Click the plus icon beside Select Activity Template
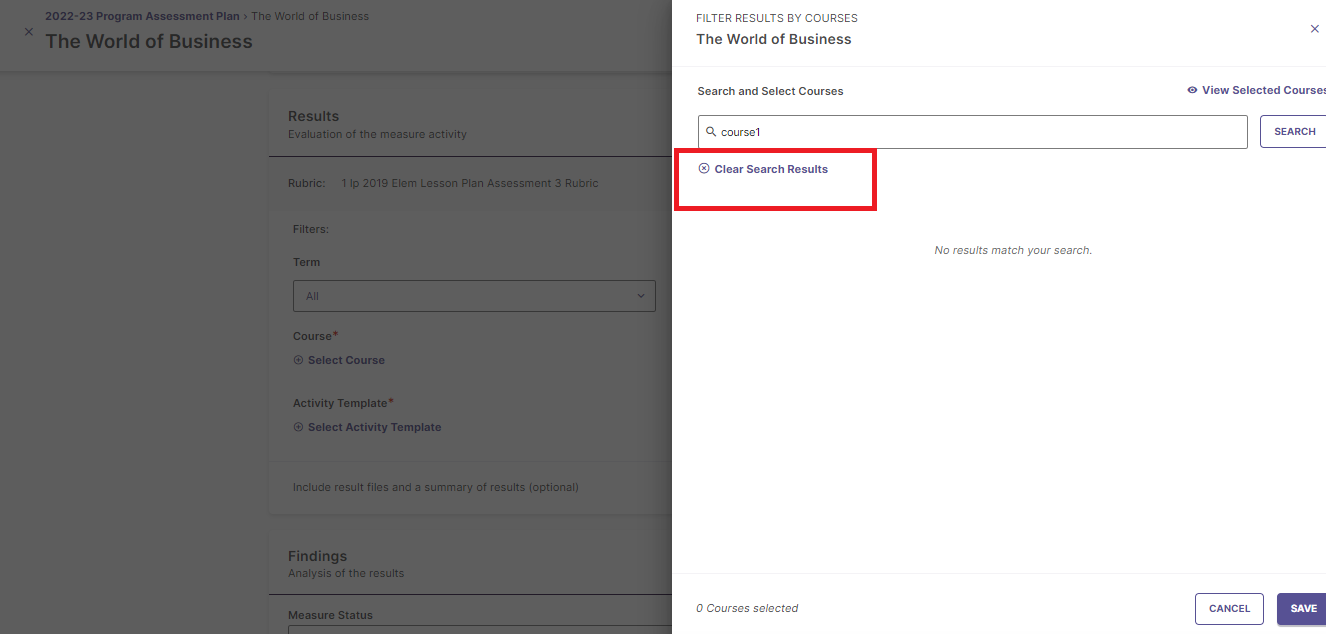 pos(297,427)
